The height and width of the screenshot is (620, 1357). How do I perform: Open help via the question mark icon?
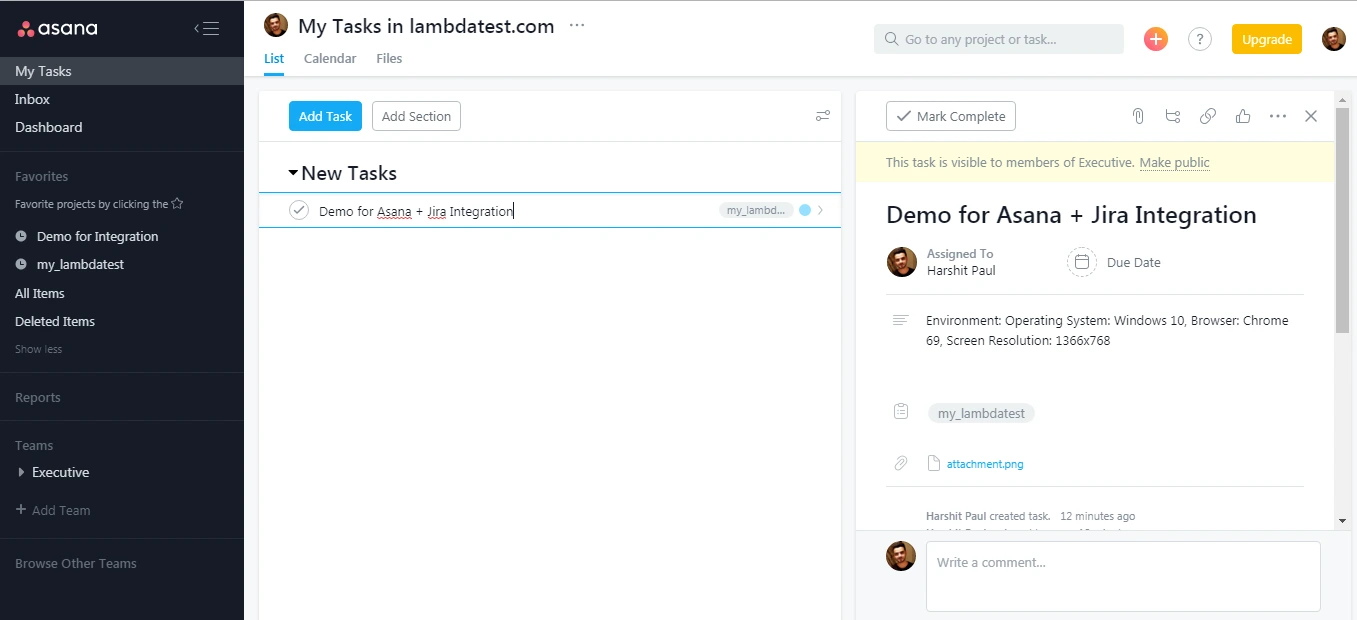[x=1199, y=38]
